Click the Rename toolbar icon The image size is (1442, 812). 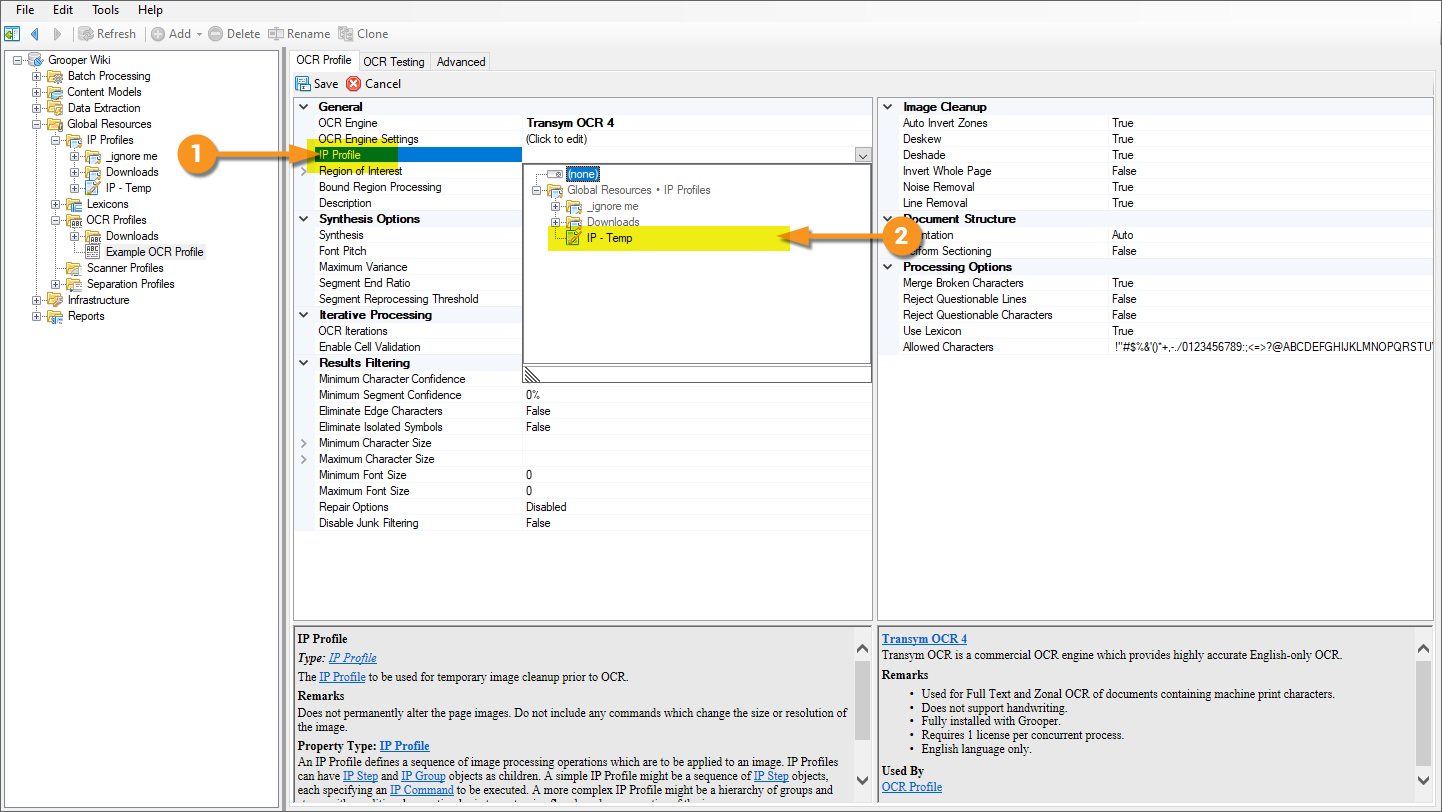tap(276, 34)
